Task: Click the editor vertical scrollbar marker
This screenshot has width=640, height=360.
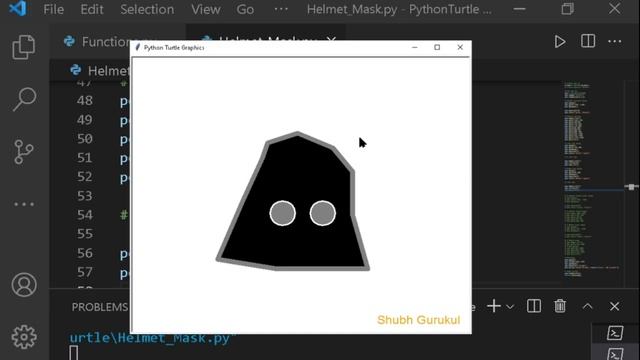Action: coord(632,187)
